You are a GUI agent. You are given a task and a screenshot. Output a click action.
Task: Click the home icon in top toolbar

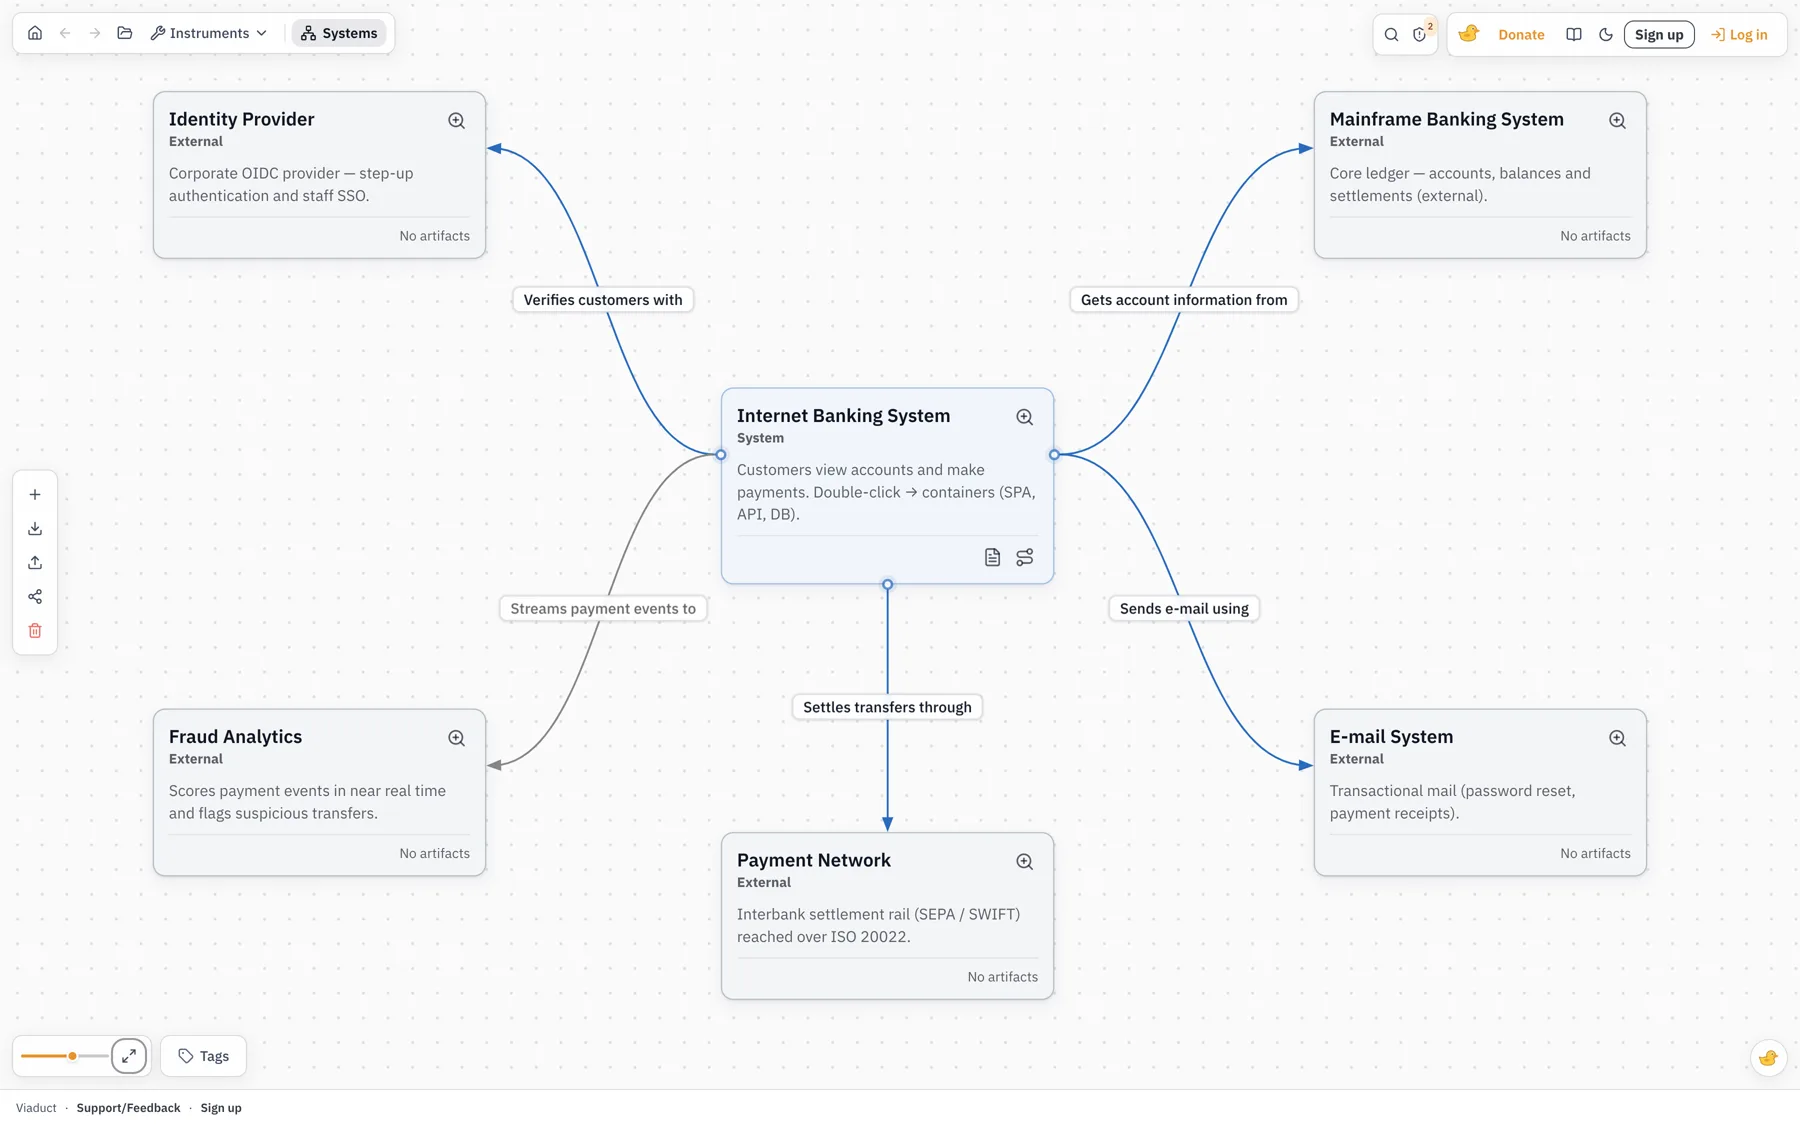pyautogui.click(x=35, y=33)
